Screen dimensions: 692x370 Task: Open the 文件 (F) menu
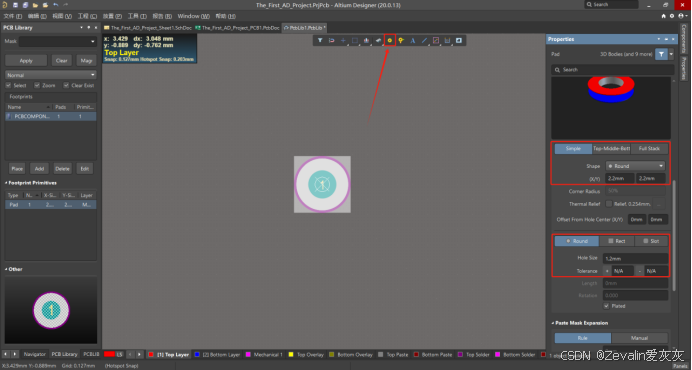[x=12, y=16]
